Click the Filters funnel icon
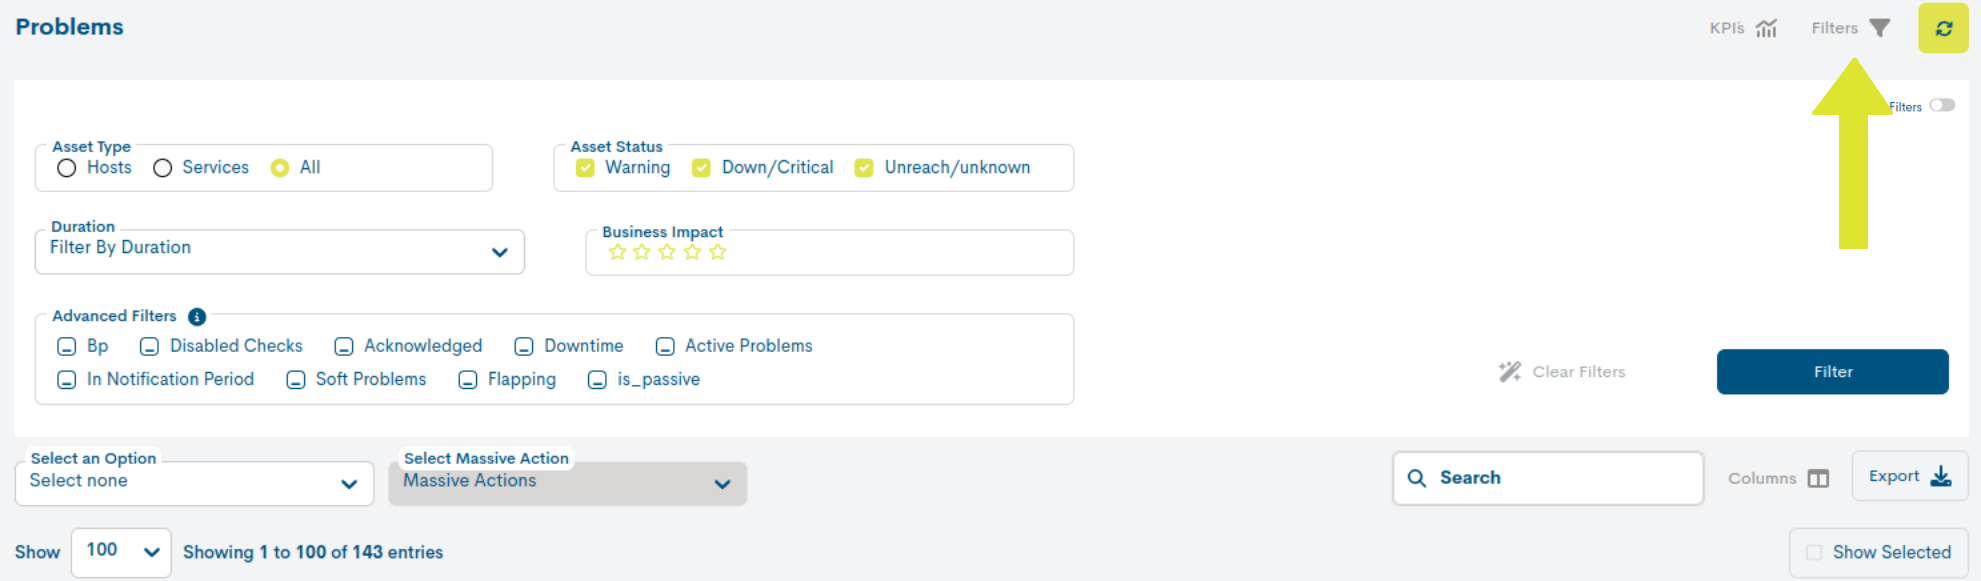 1880,28
